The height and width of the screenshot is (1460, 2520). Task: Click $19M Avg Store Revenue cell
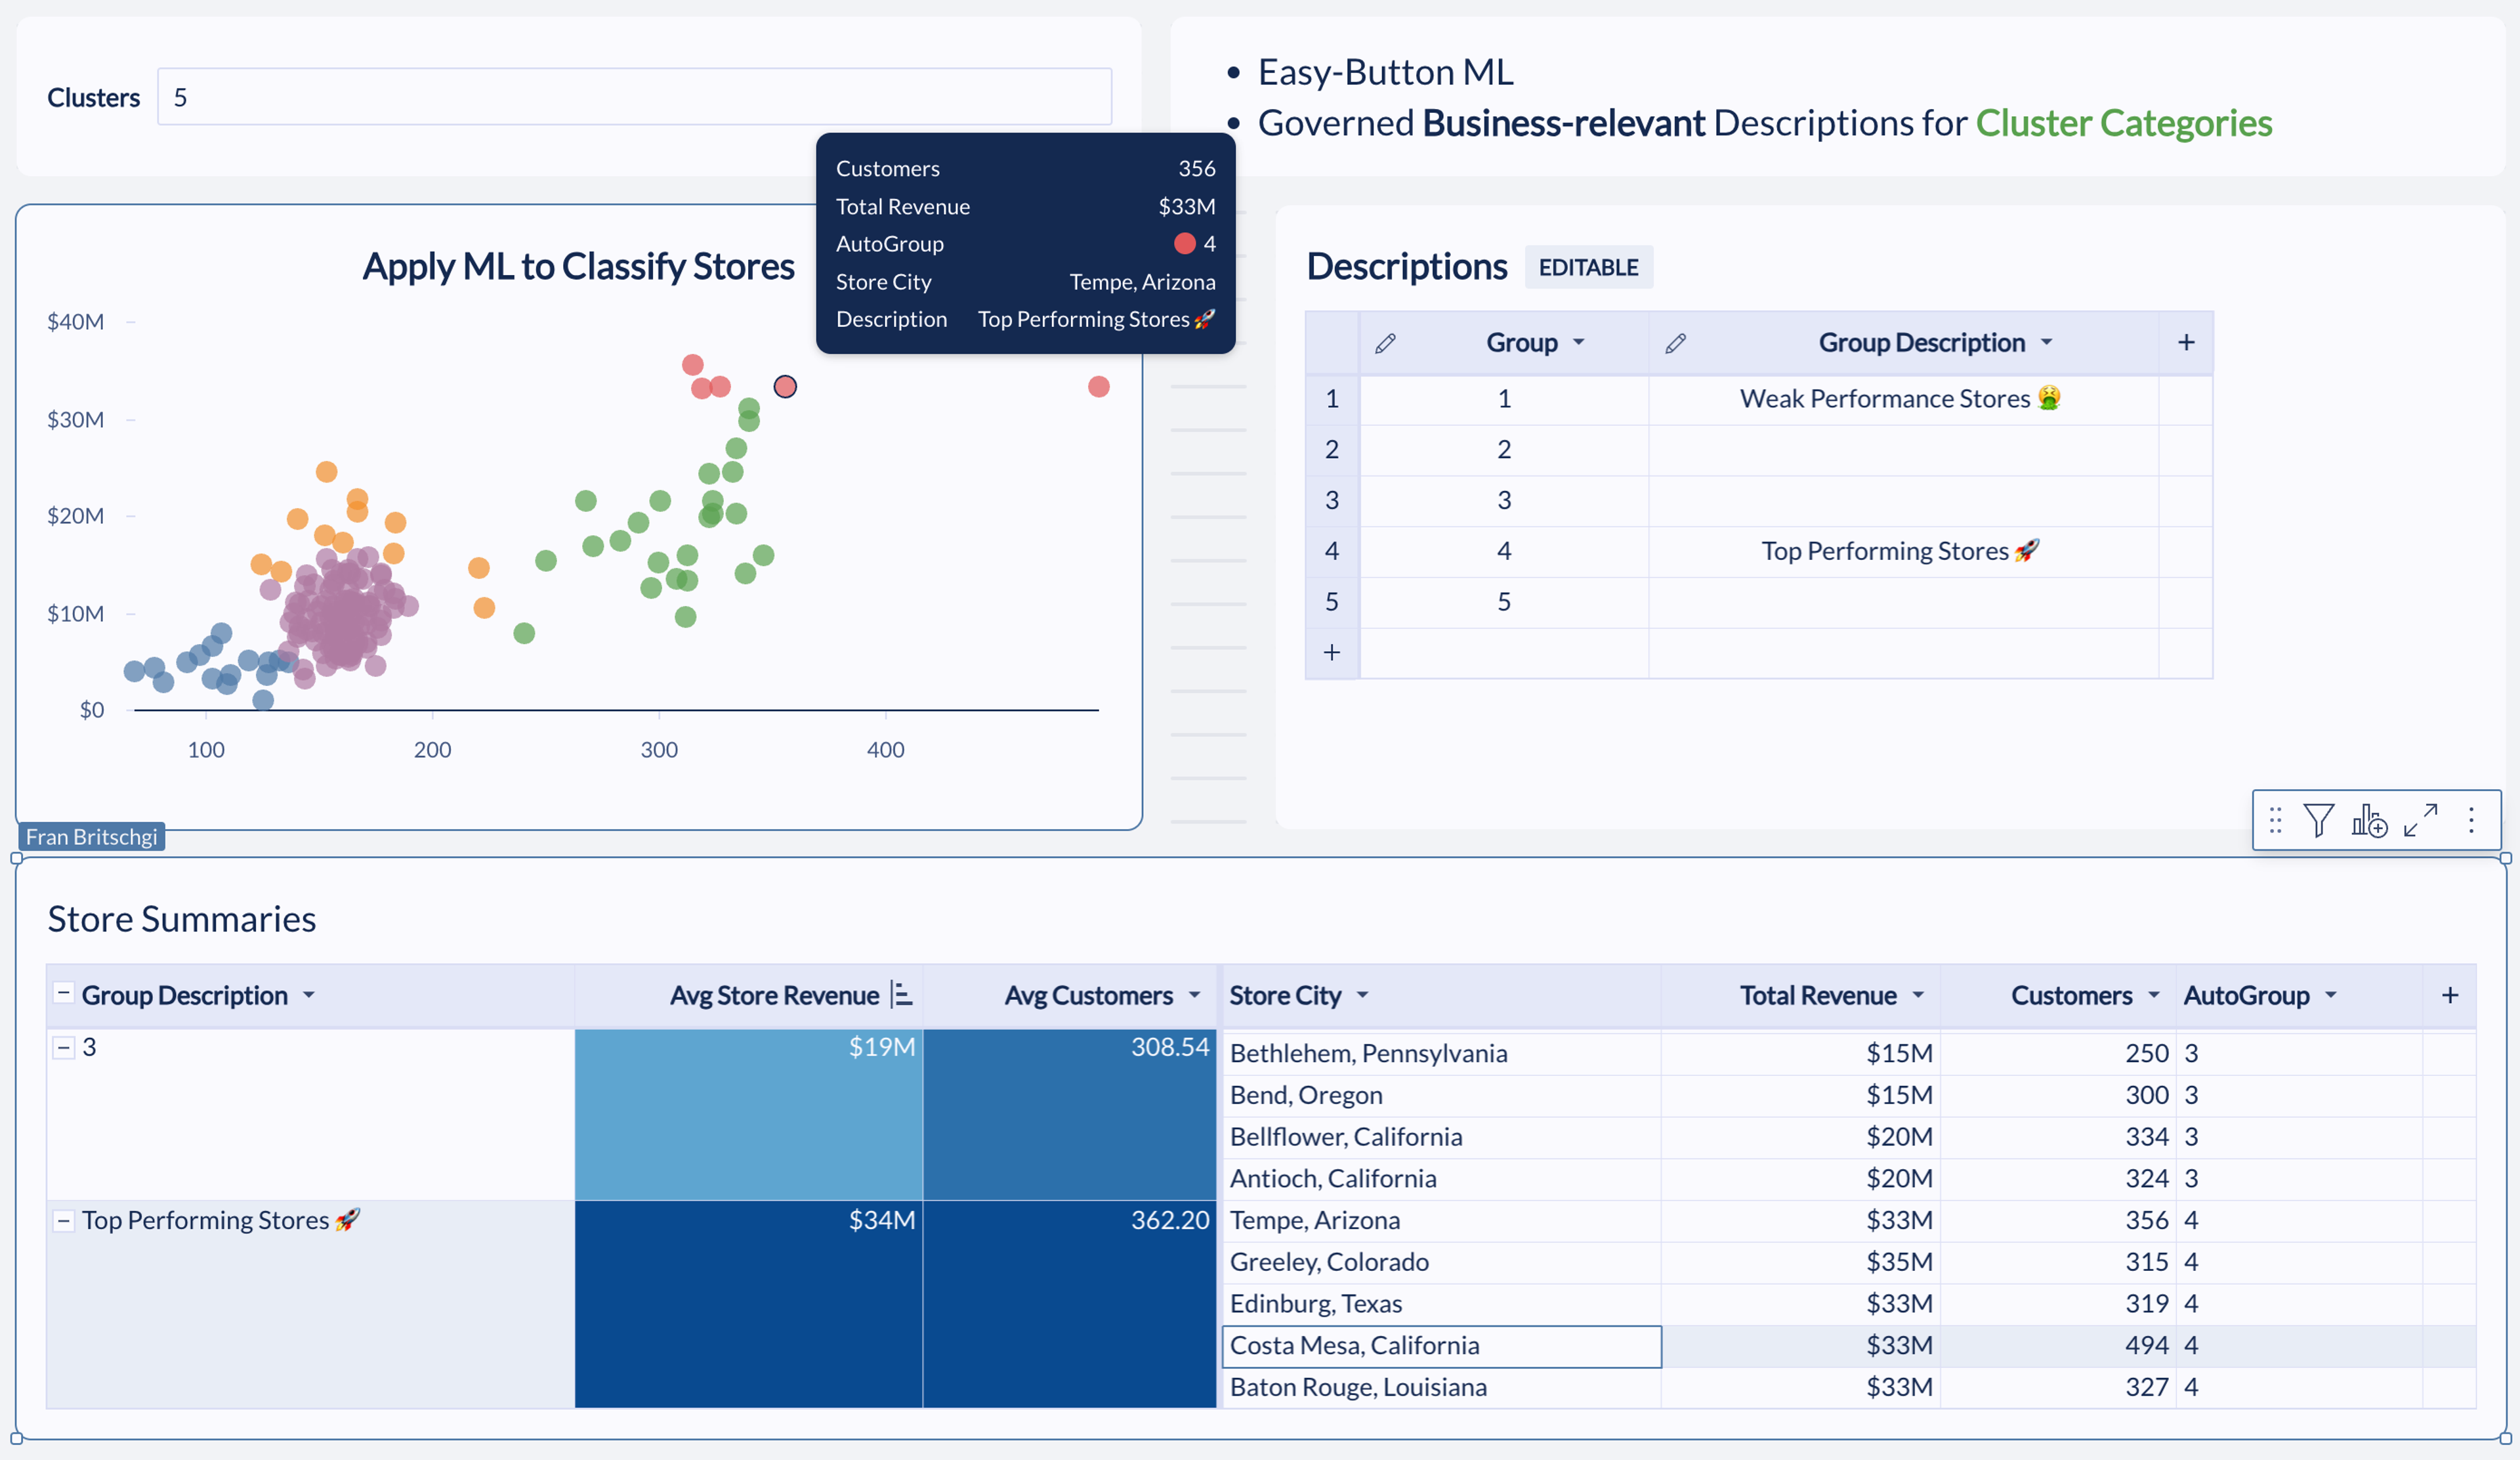tap(748, 1115)
